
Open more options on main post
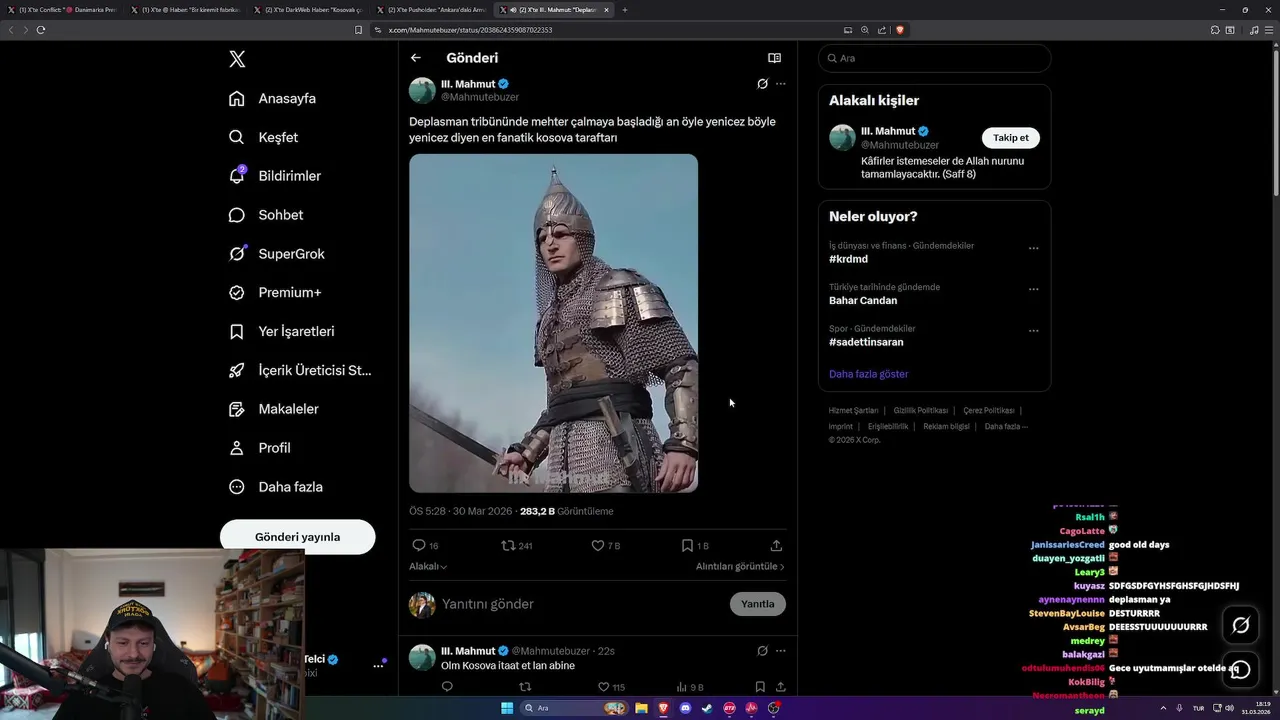point(781,84)
